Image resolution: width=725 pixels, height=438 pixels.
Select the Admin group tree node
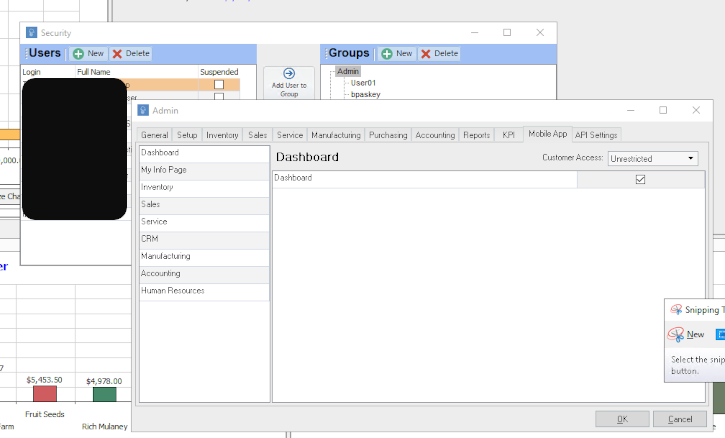pos(348,71)
